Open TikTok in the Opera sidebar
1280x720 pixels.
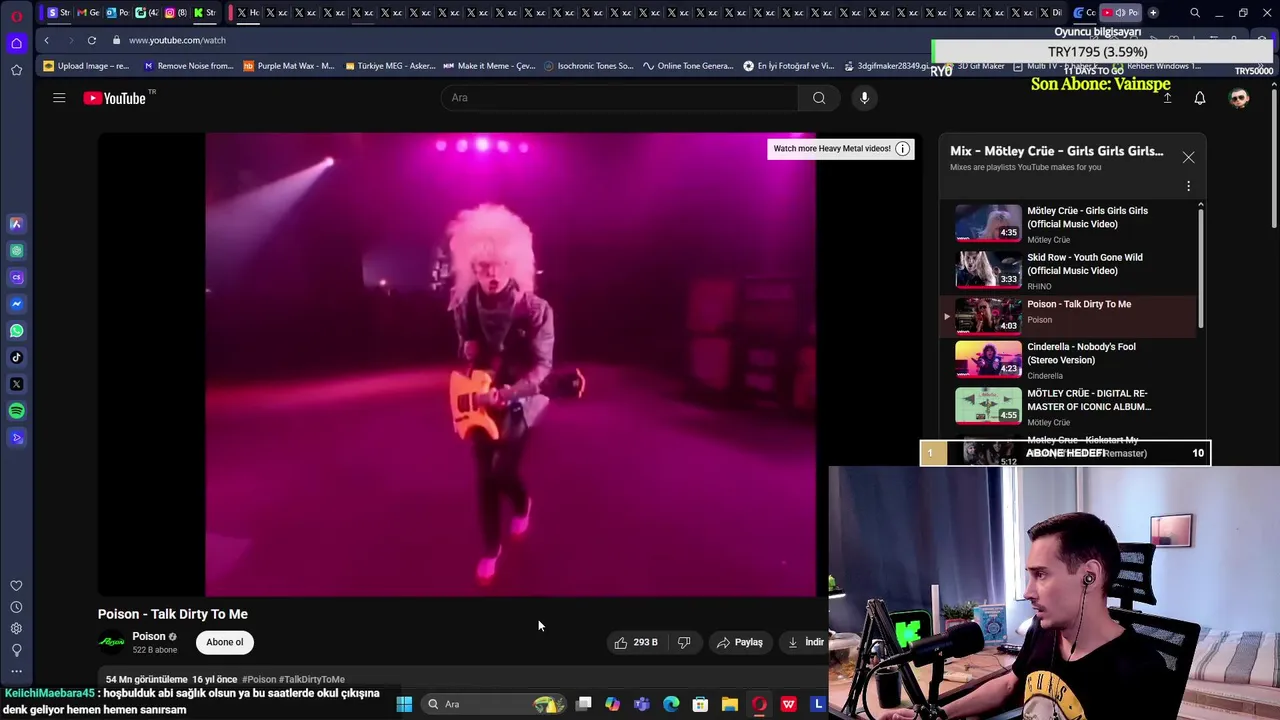16,357
